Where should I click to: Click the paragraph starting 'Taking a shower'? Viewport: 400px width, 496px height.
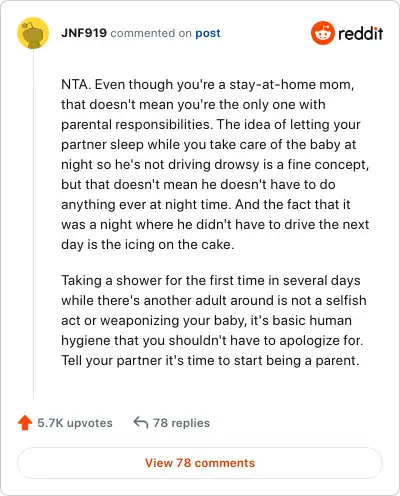coord(214,320)
